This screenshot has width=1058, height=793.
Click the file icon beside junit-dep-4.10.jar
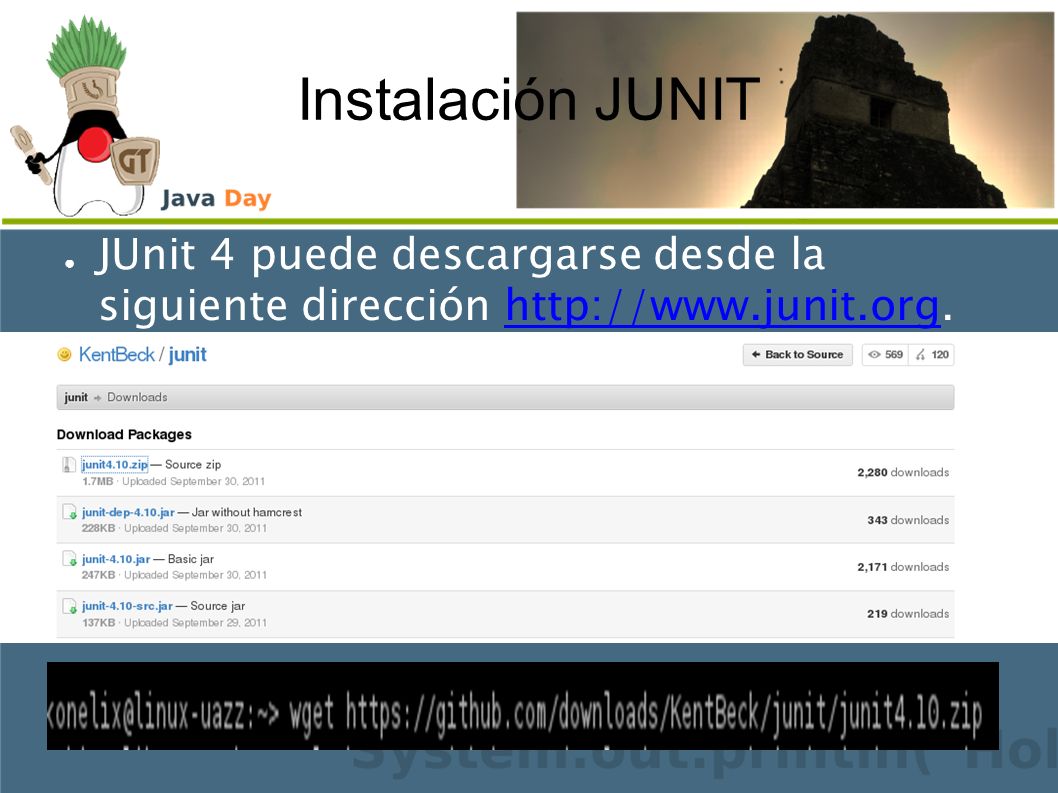[69, 512]
